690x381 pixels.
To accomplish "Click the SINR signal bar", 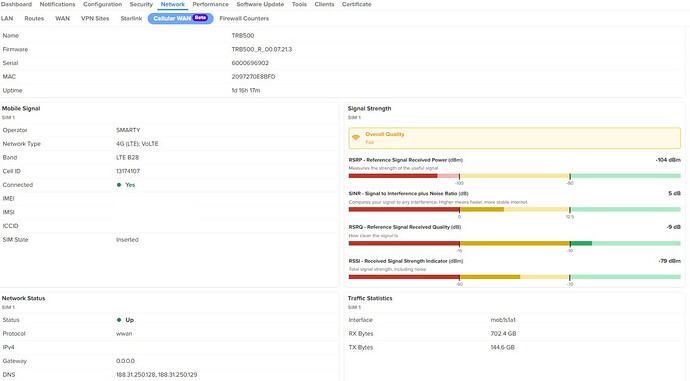I will (514, 209).
